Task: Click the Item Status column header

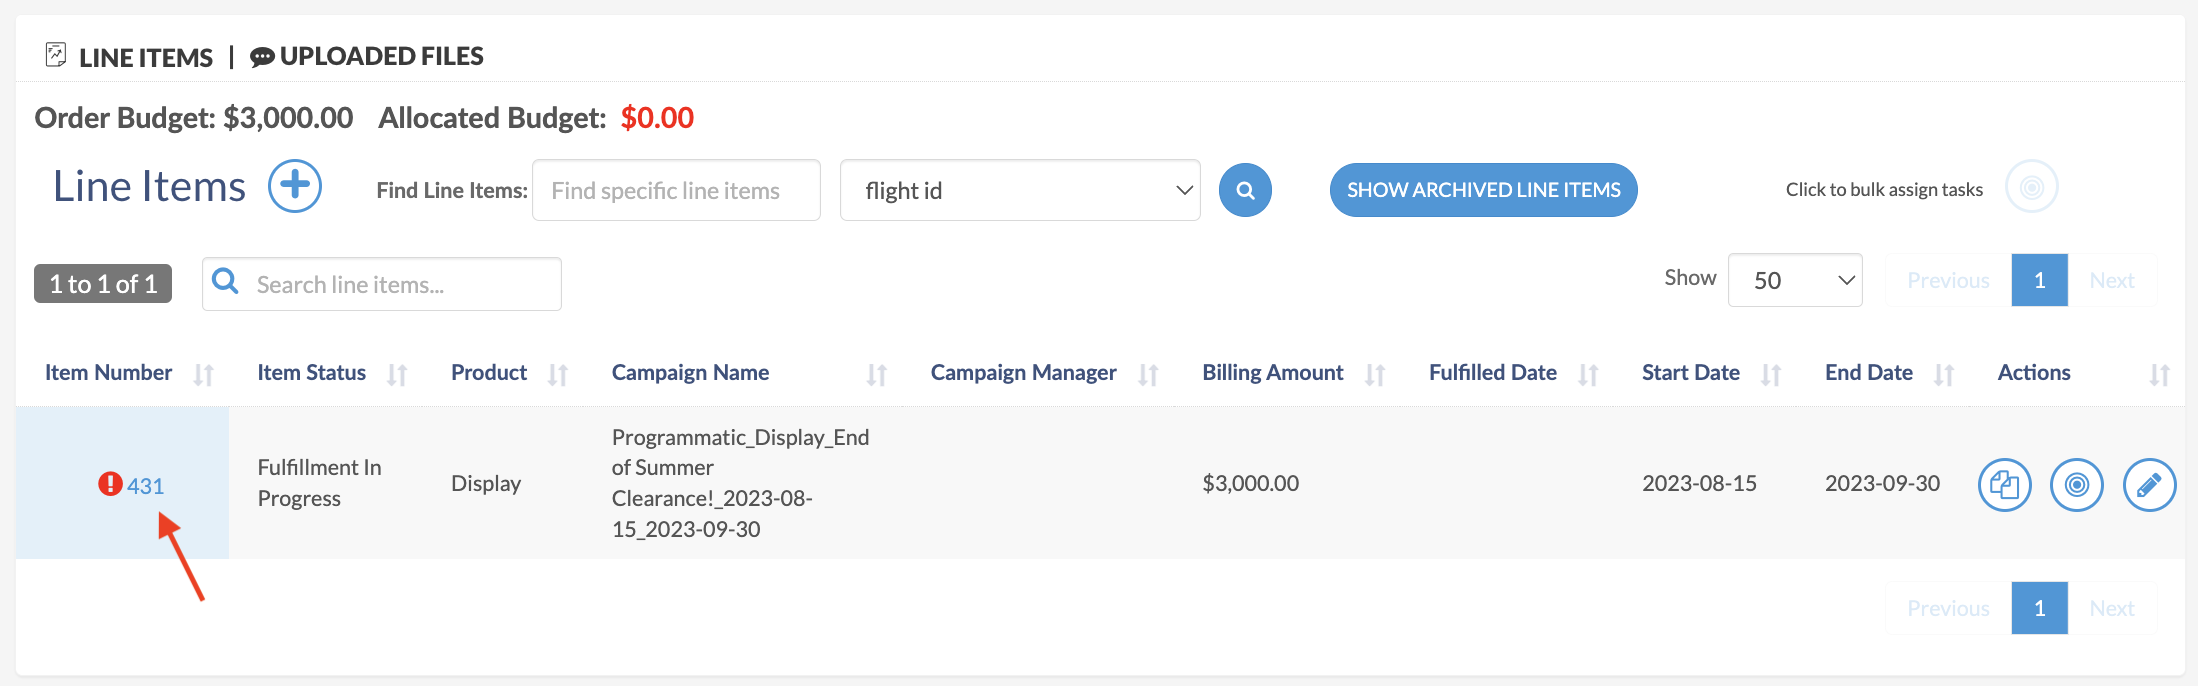Action: tap(311, 373)
